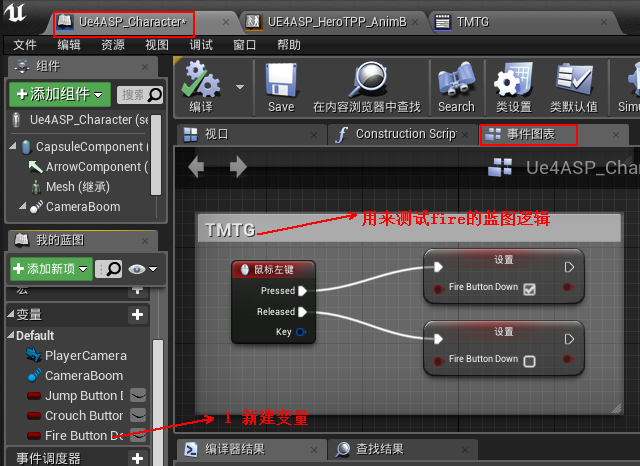Click the Pressed execution pin
The height and width of the screenshot is (466, 640).
tap(302, 291)
